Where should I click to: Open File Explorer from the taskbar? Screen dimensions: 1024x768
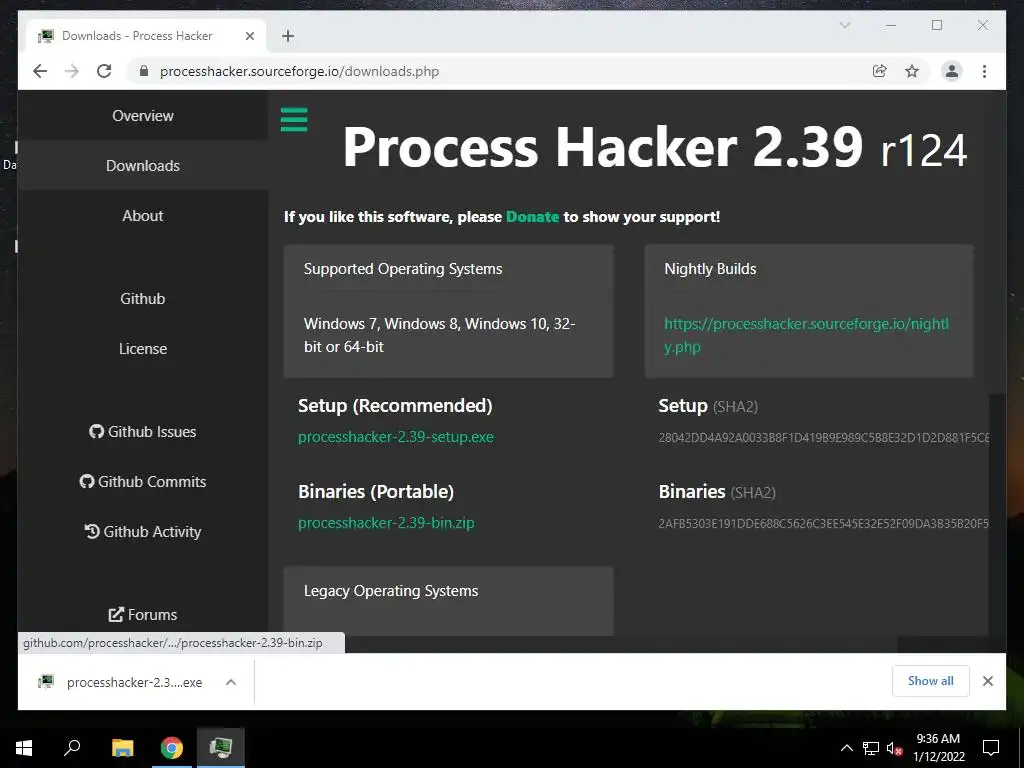coord(122,748)
